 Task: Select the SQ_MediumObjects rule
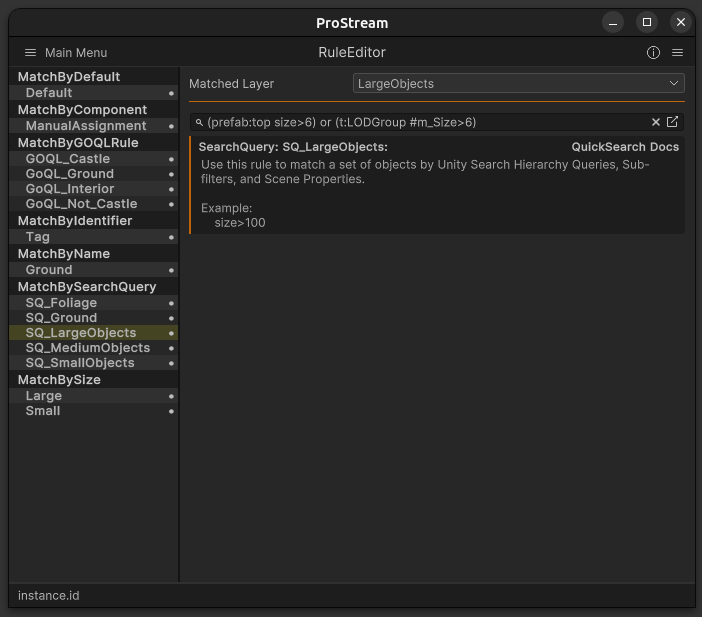tap(94, 348)
